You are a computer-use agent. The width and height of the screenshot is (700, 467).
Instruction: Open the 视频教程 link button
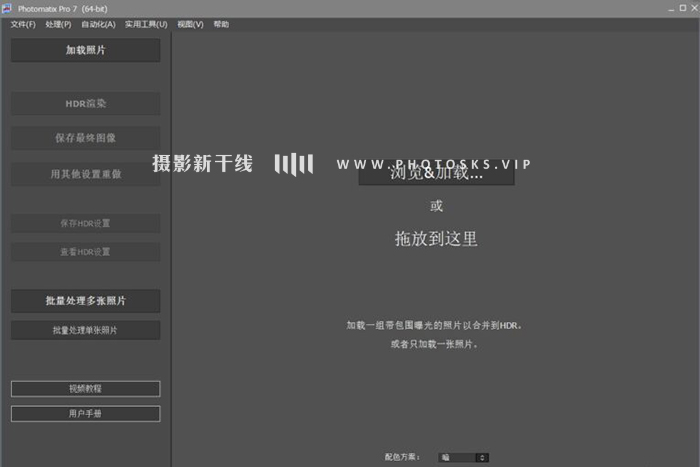point(86,389)
